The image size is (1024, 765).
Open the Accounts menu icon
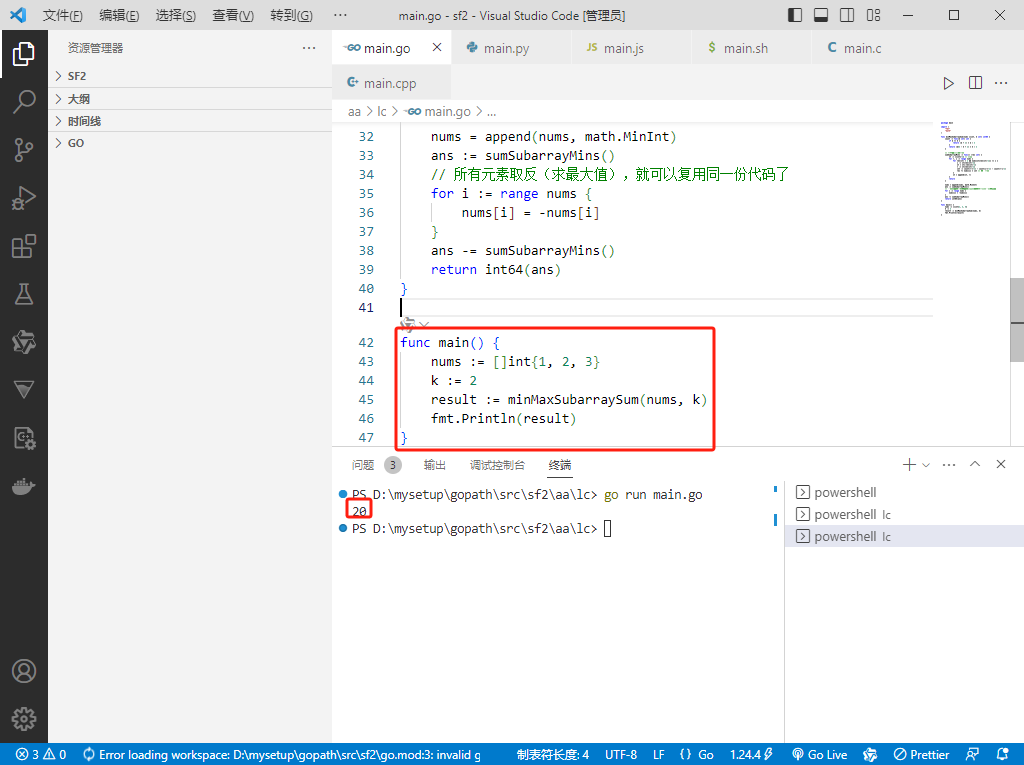pos(24,671)
